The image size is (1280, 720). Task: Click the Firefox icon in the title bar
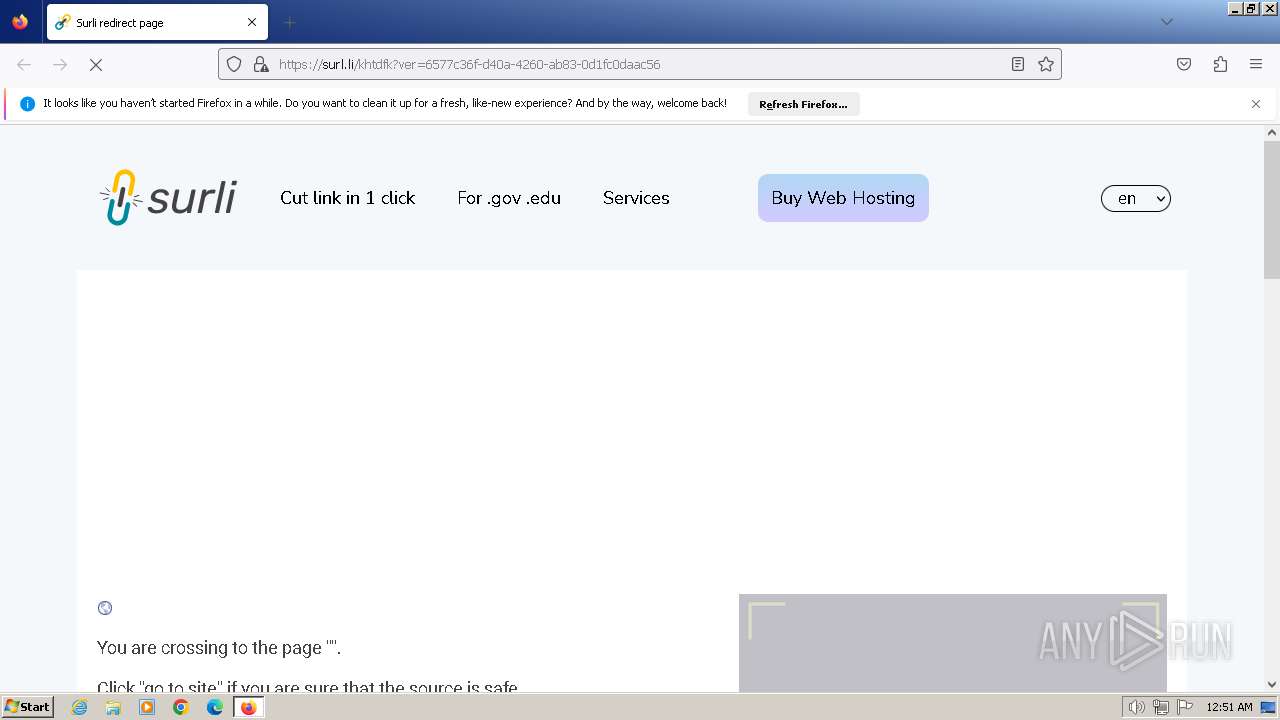tap(20, 22)
